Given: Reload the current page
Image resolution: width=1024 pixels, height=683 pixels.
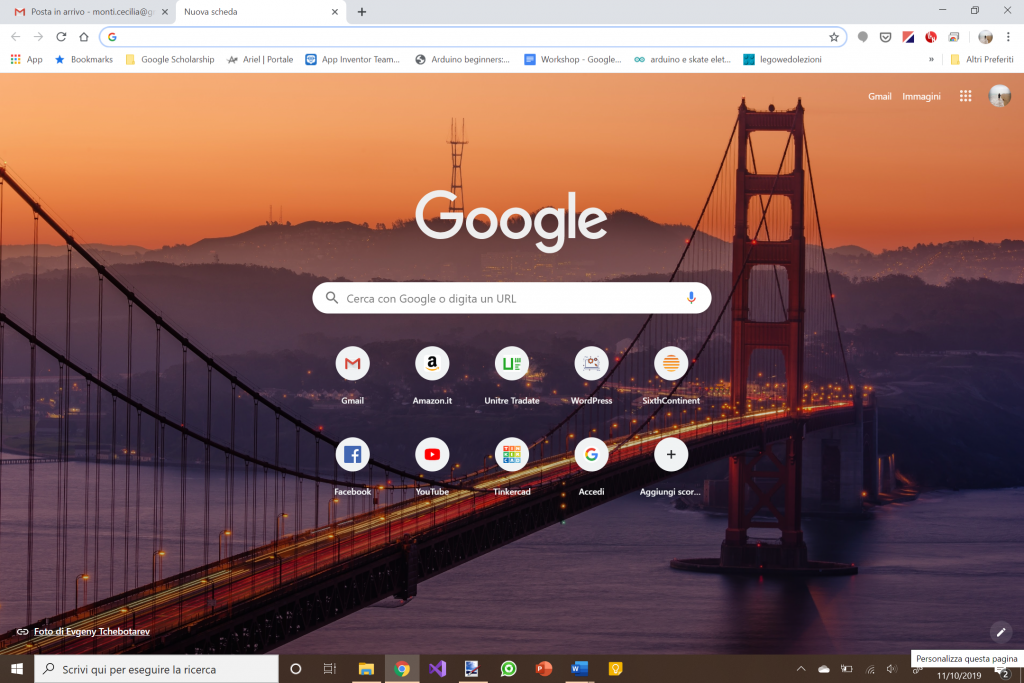Looking at the screenshot, I should (x=61, y=37).
